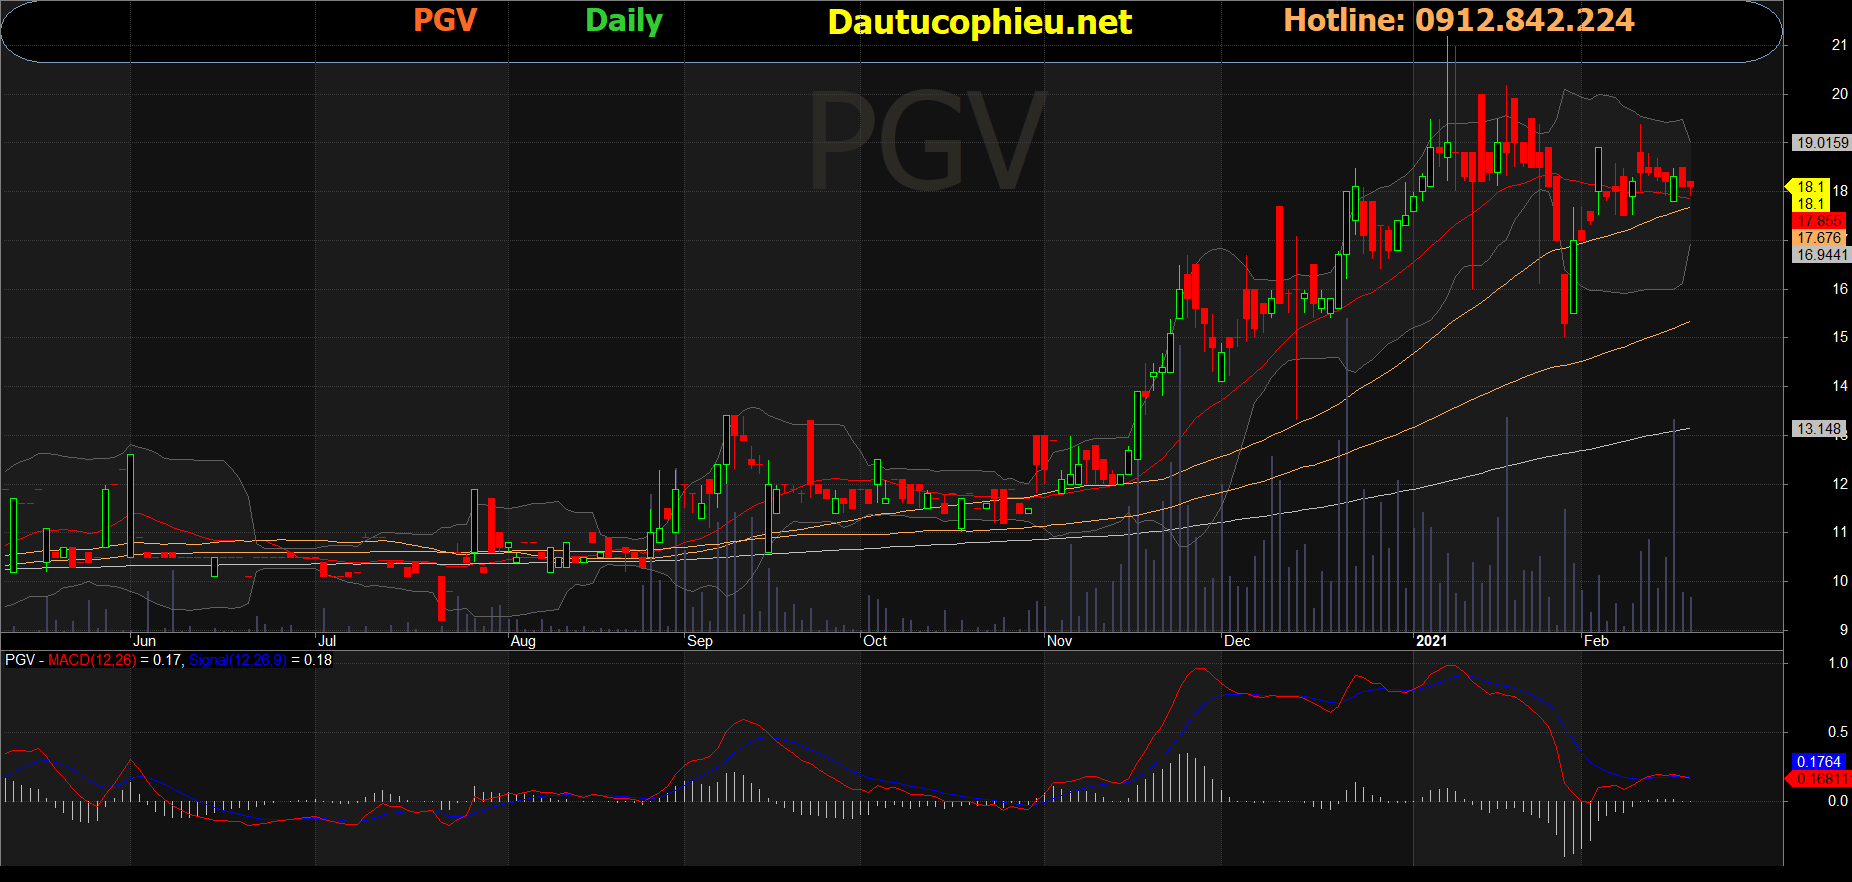Open the Dautucophieu.net site title
The height and width of the screenshot is (882, 1852).
point(980,22)
